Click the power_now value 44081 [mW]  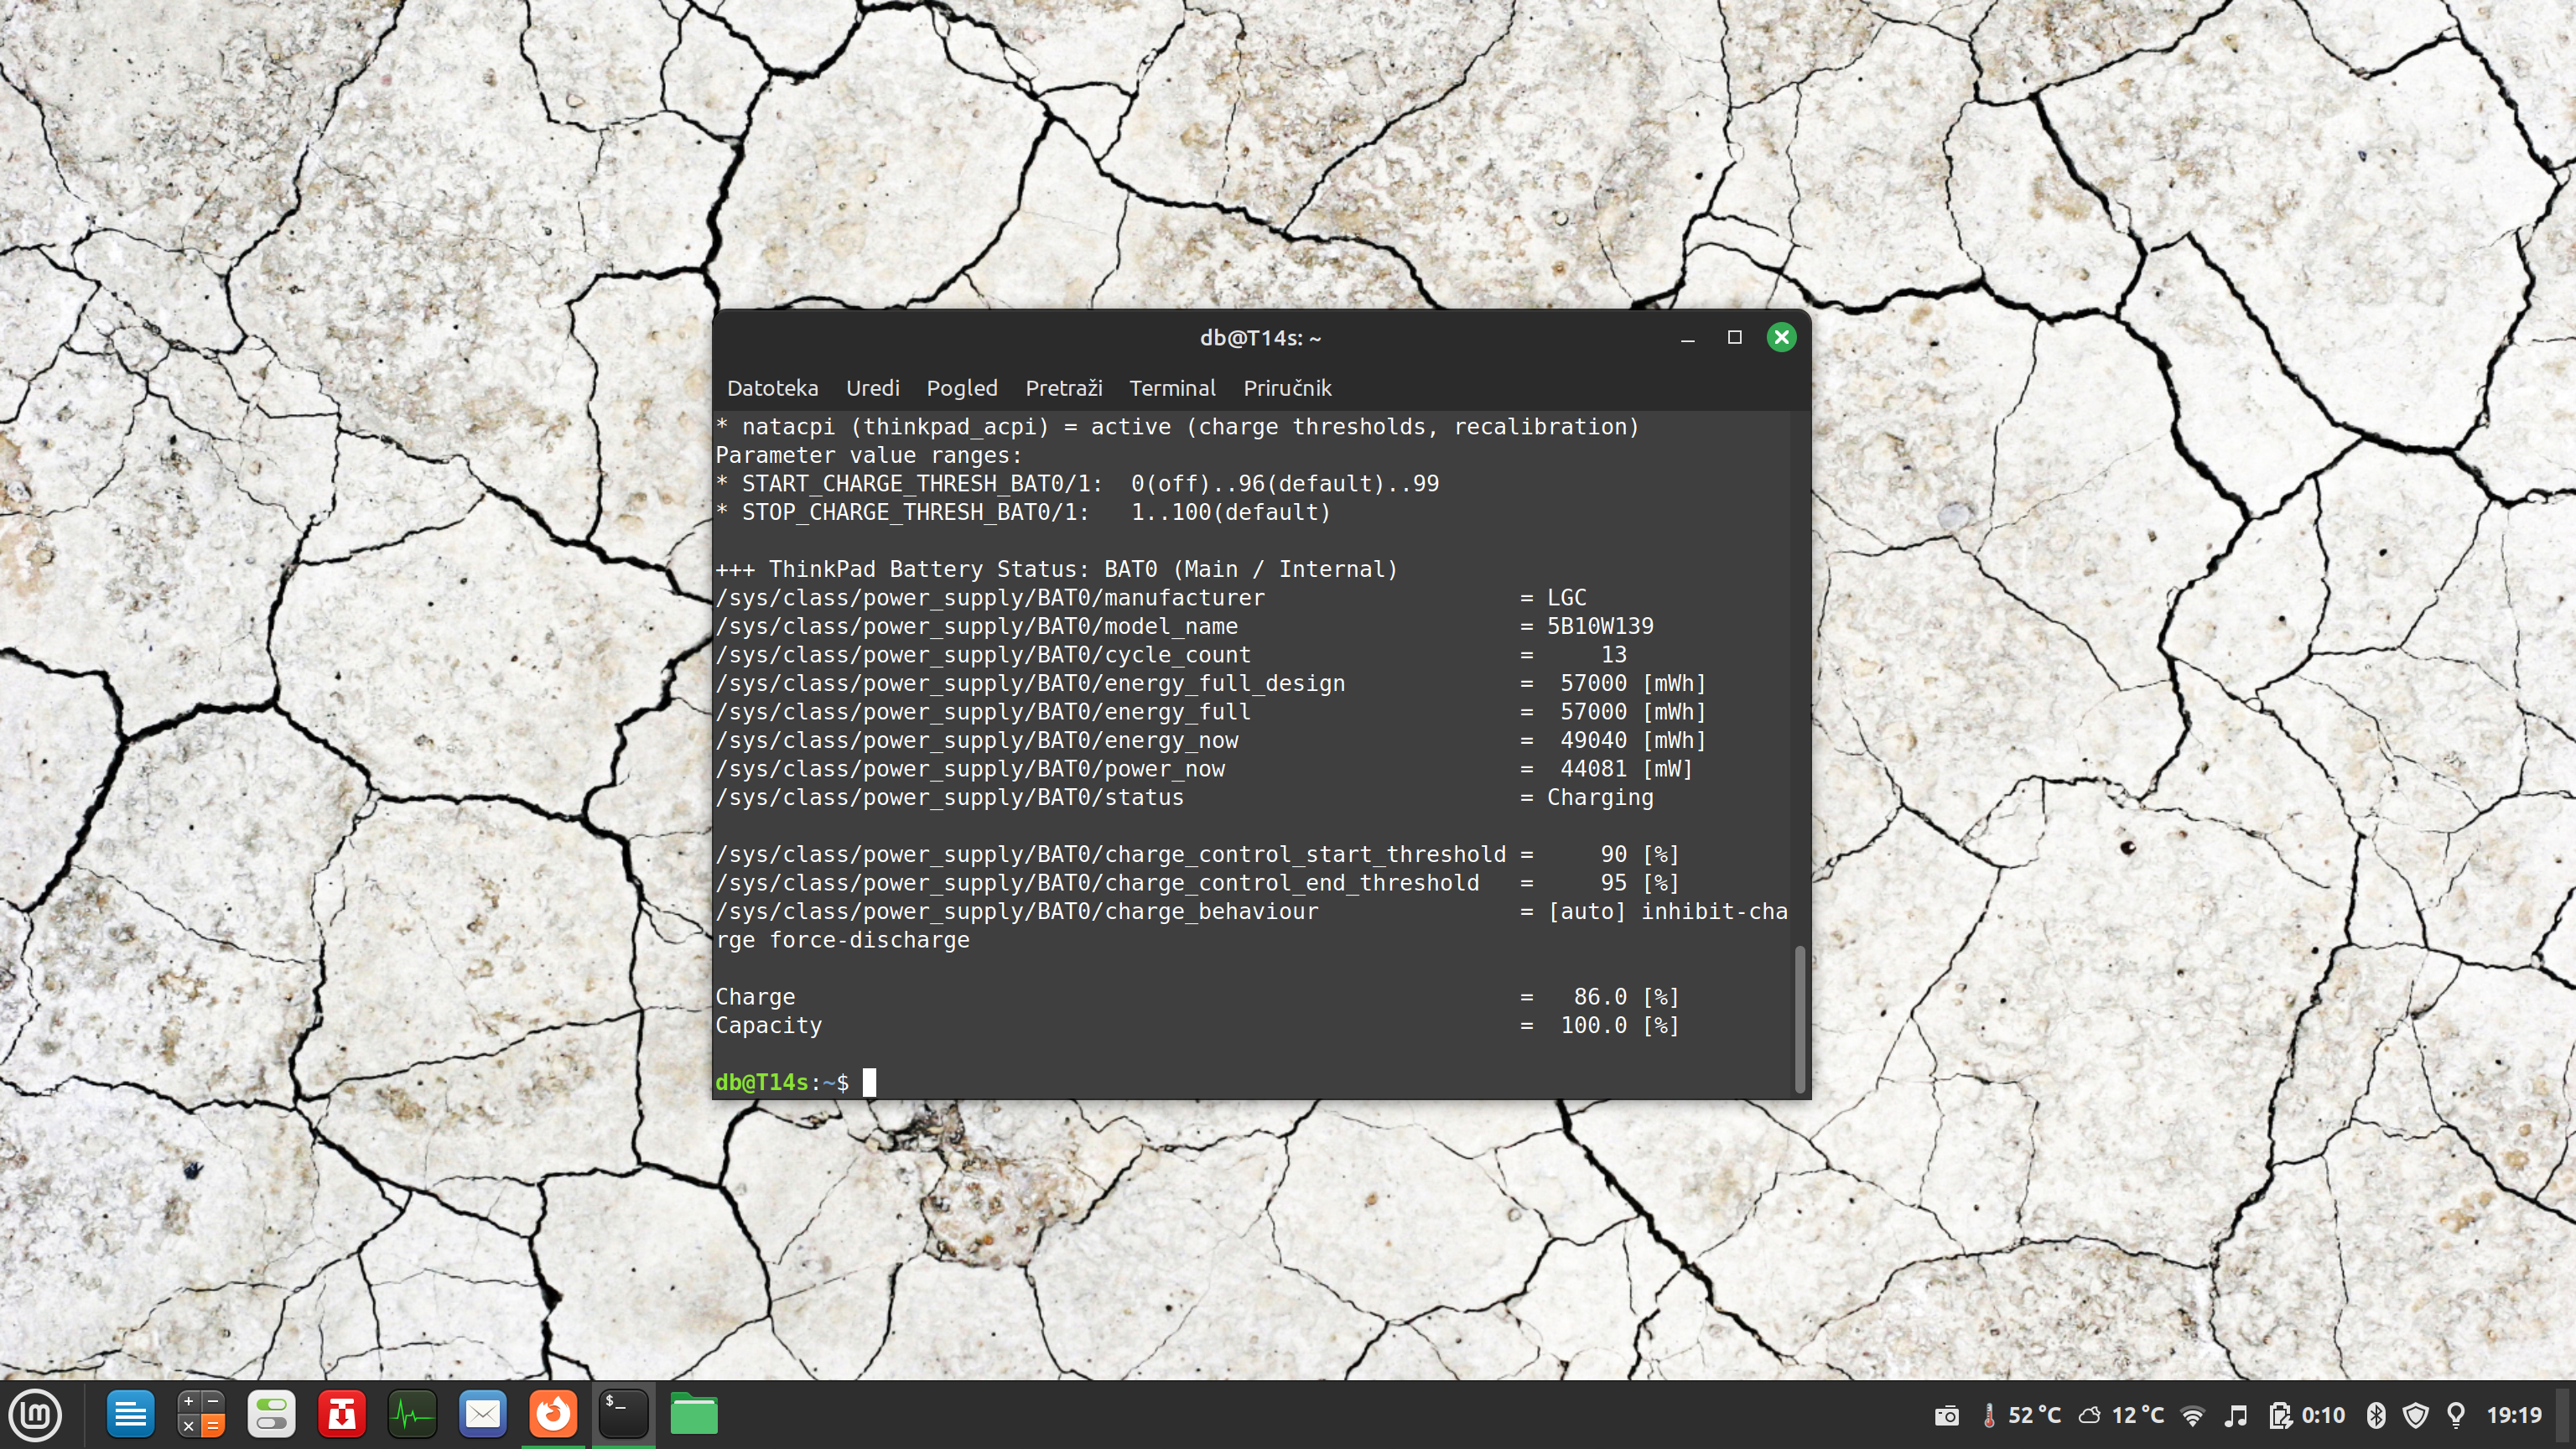click(x=1626, y=769)
